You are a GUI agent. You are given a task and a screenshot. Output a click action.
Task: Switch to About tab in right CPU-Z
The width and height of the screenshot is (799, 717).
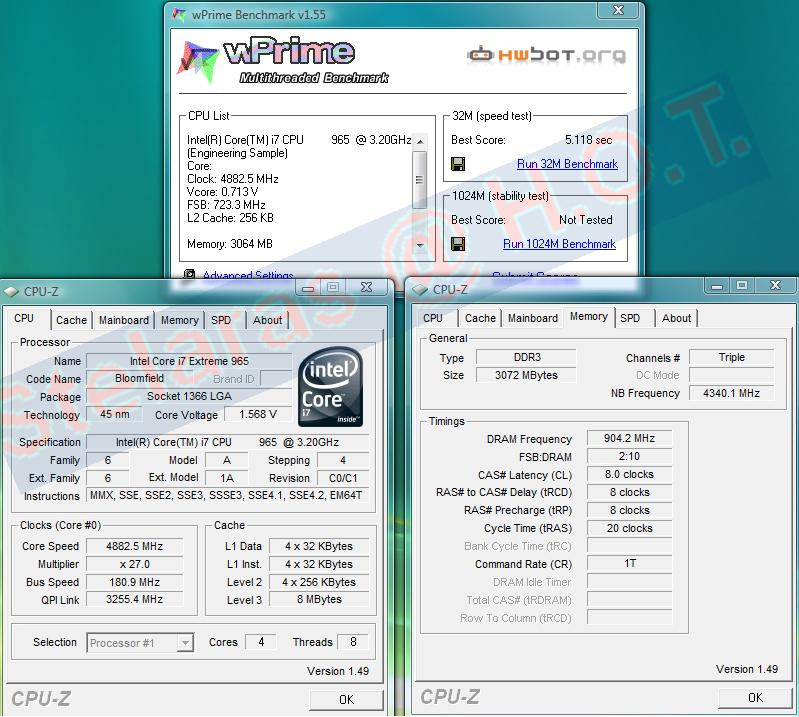676,318
